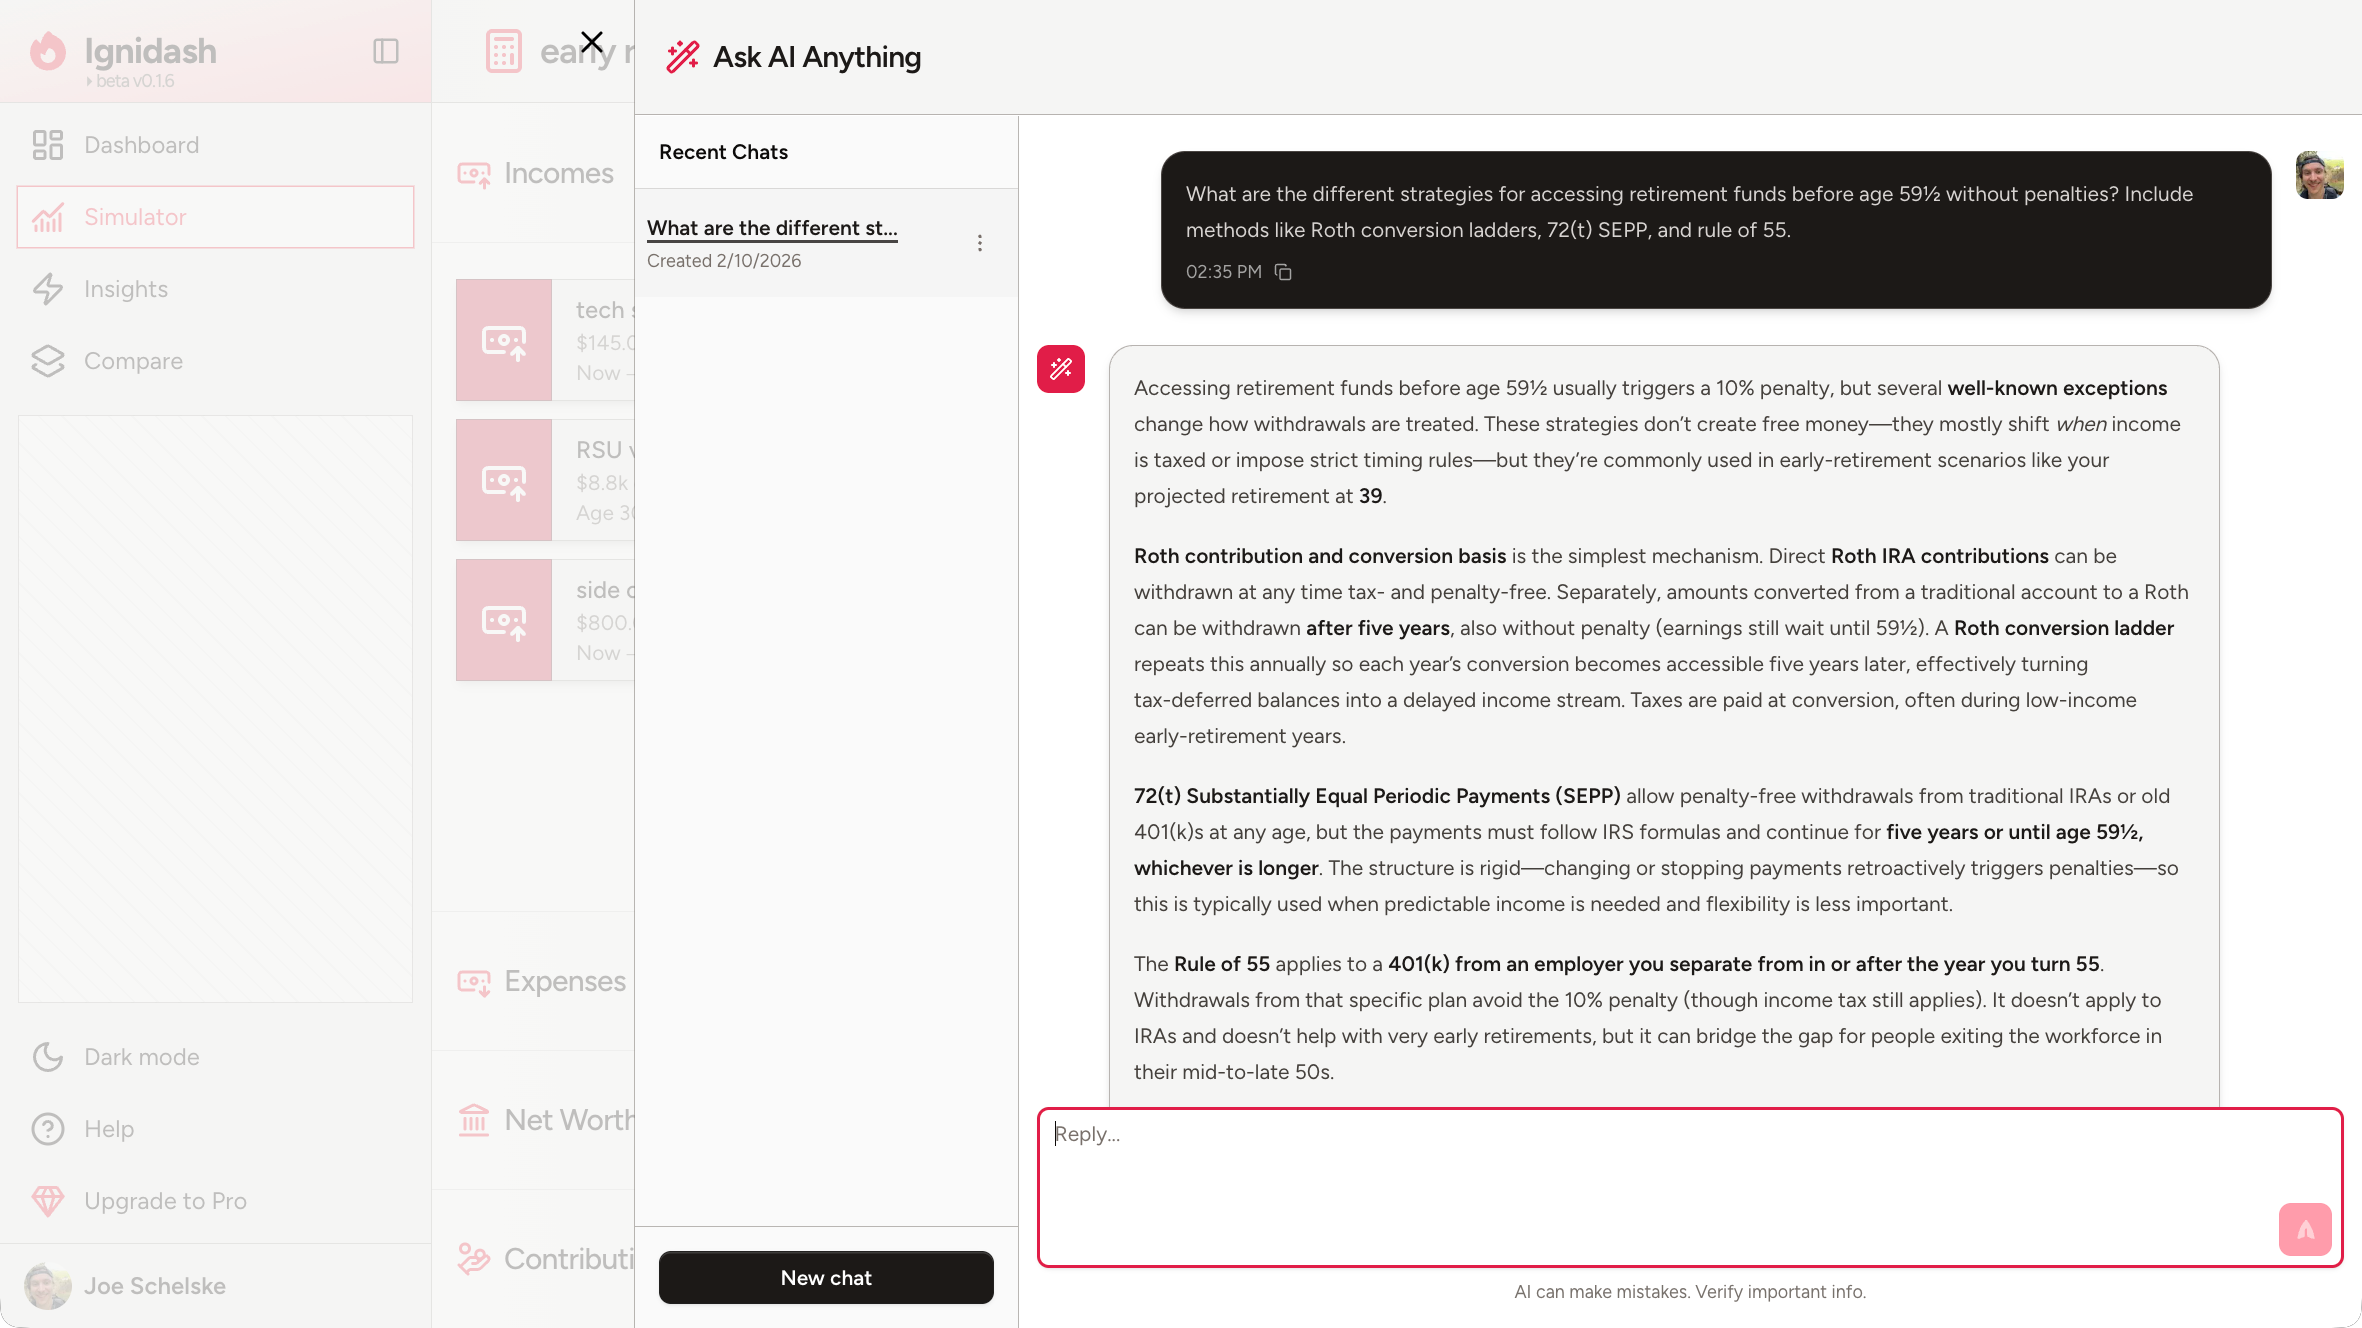
Task: Start a New chat
Action: coord(826,1277)
